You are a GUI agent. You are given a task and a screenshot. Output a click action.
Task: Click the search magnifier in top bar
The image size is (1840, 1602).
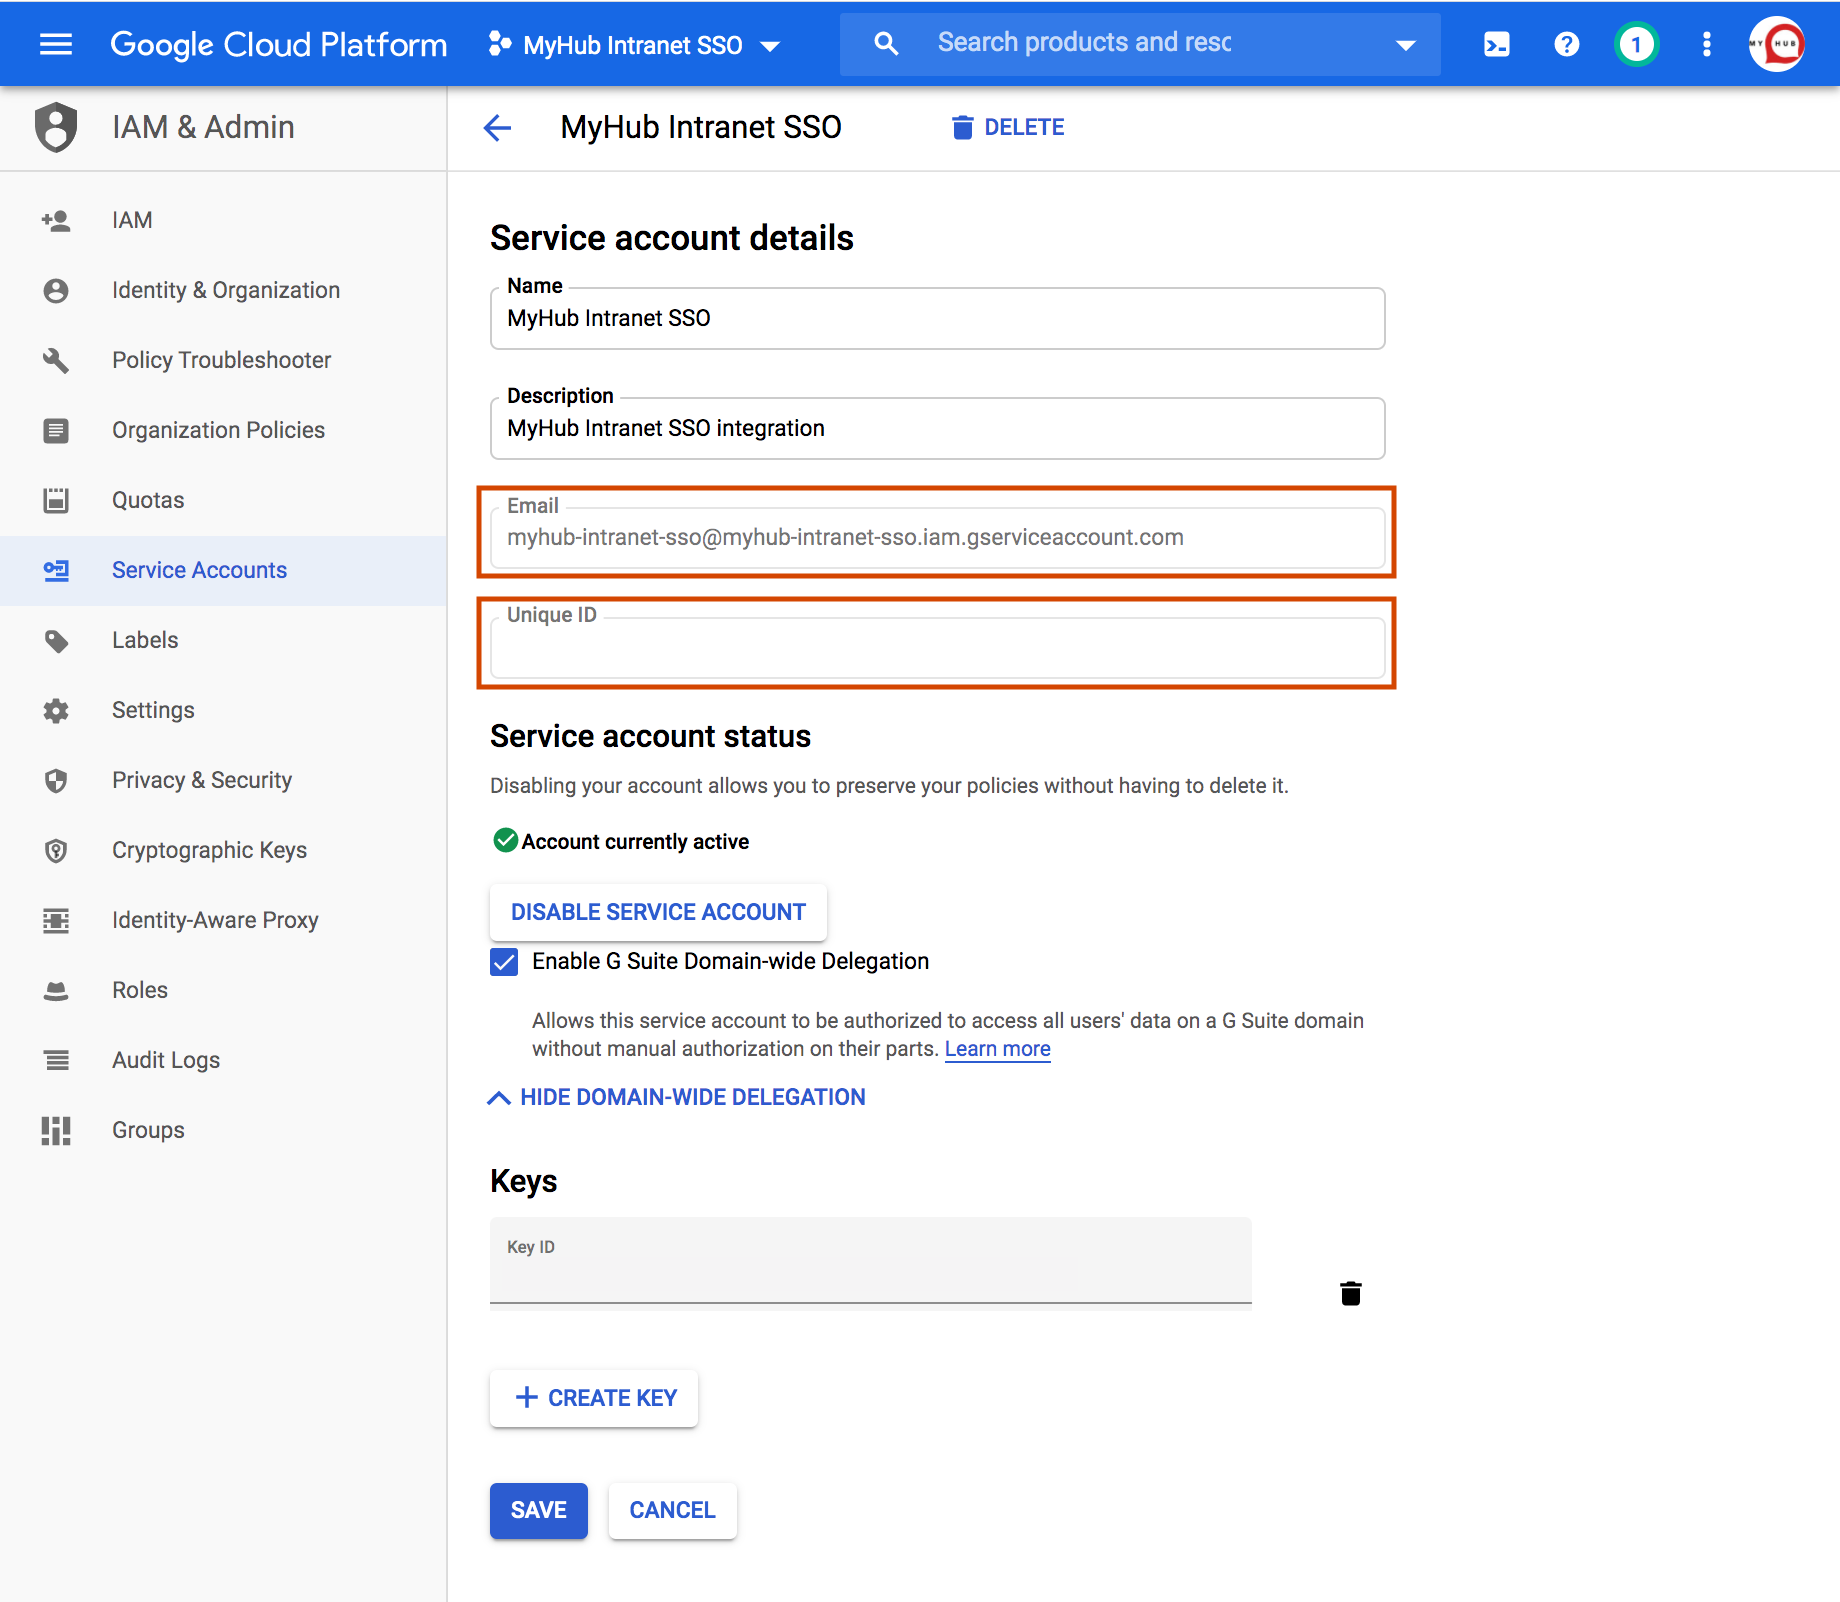pyautogui.click(x=886, y=44)
